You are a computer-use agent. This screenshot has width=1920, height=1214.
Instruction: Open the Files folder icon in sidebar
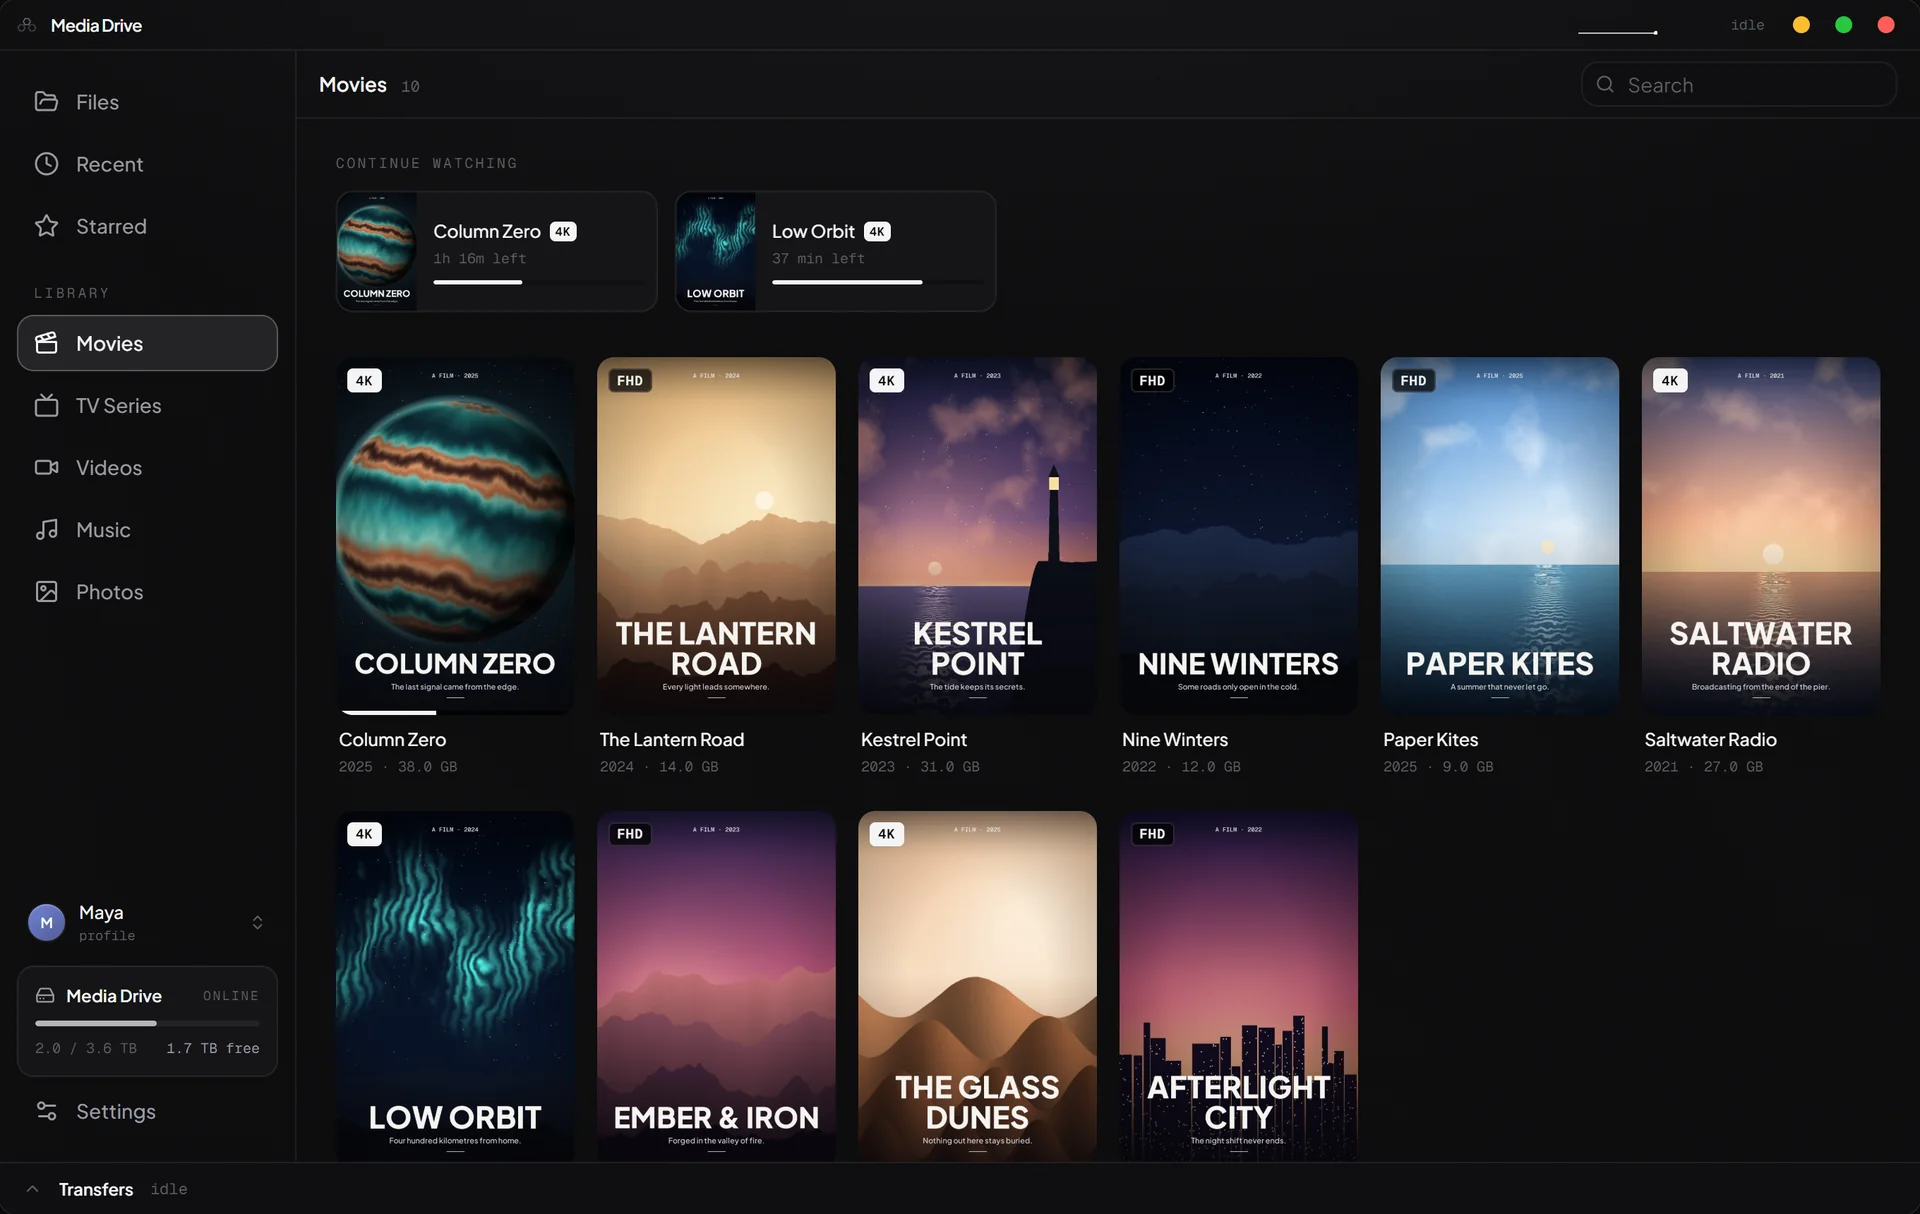[x=46, y=101]
